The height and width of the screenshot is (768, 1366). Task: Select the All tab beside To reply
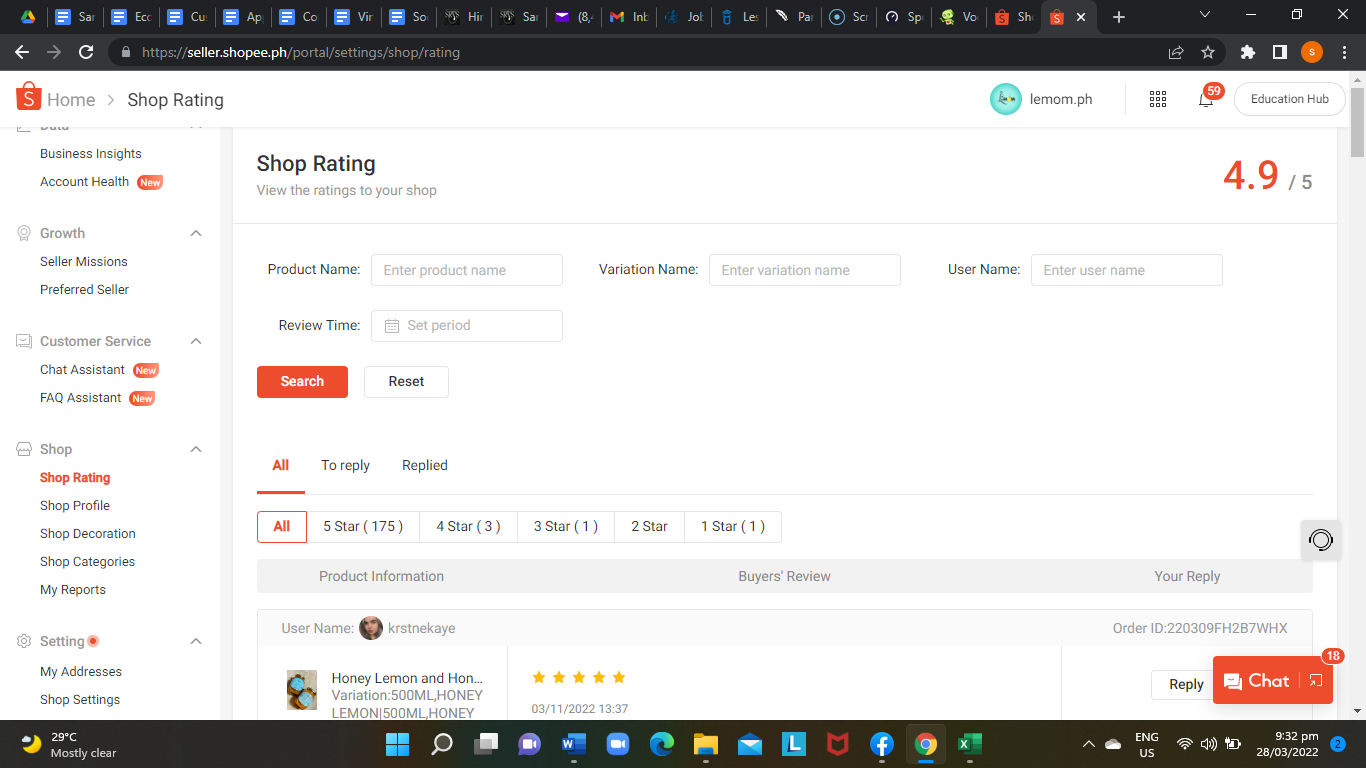pyautogui.click(x=281, y=465)
